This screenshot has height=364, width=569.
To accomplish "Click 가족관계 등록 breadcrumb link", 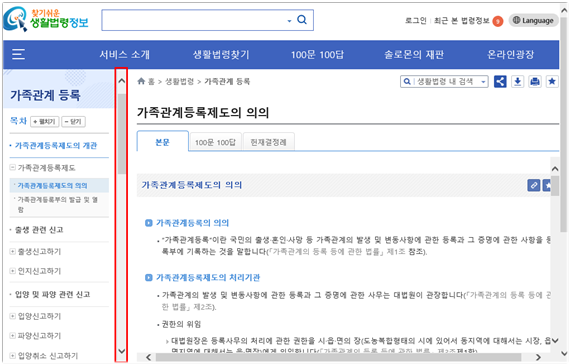I will point(227,81).
